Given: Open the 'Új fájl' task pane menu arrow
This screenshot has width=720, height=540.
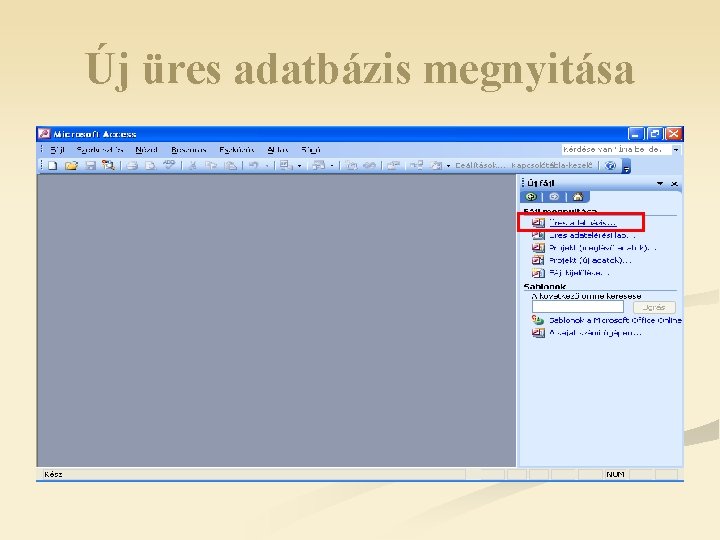Looking at the screenshot, I should coord(660,183).
